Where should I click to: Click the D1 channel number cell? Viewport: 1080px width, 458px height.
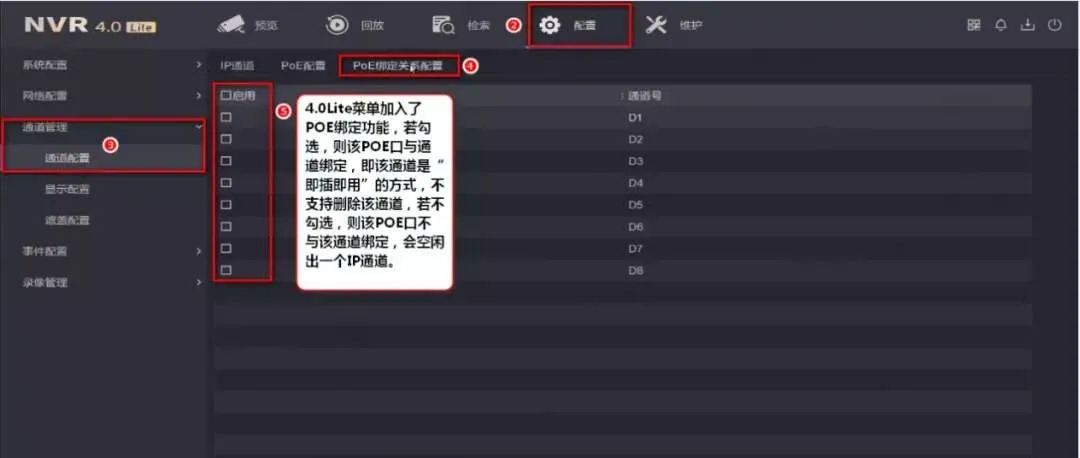[x=635, y=118]
